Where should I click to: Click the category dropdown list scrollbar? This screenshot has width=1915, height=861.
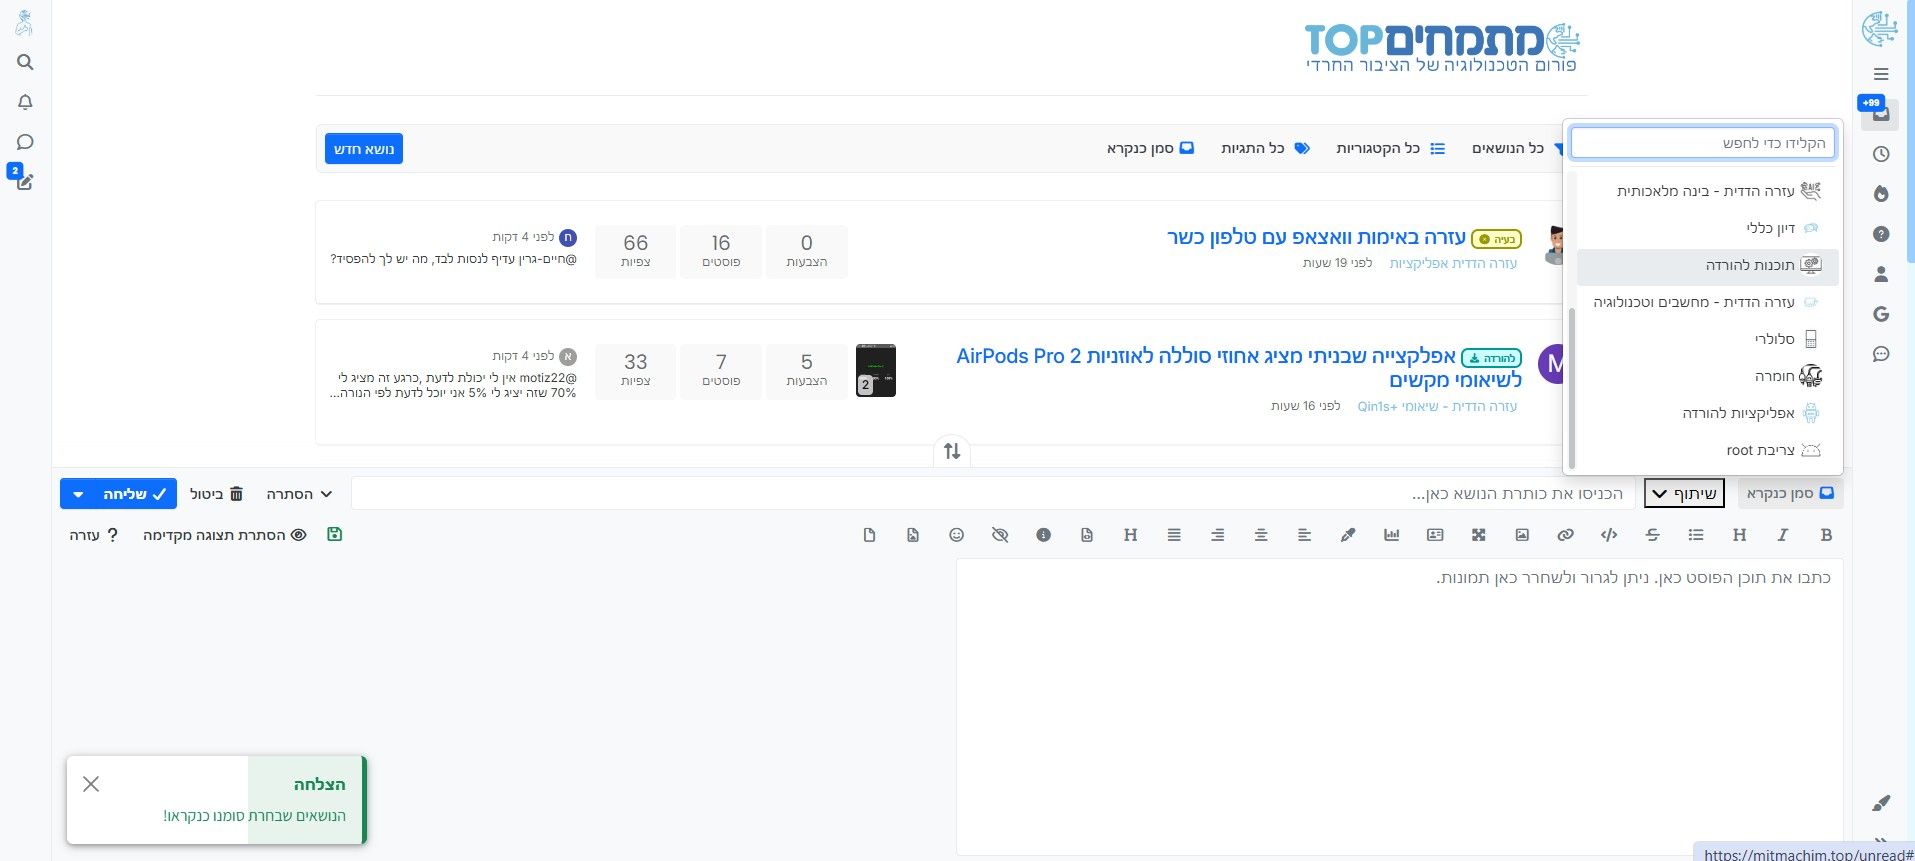point(1571,388)
